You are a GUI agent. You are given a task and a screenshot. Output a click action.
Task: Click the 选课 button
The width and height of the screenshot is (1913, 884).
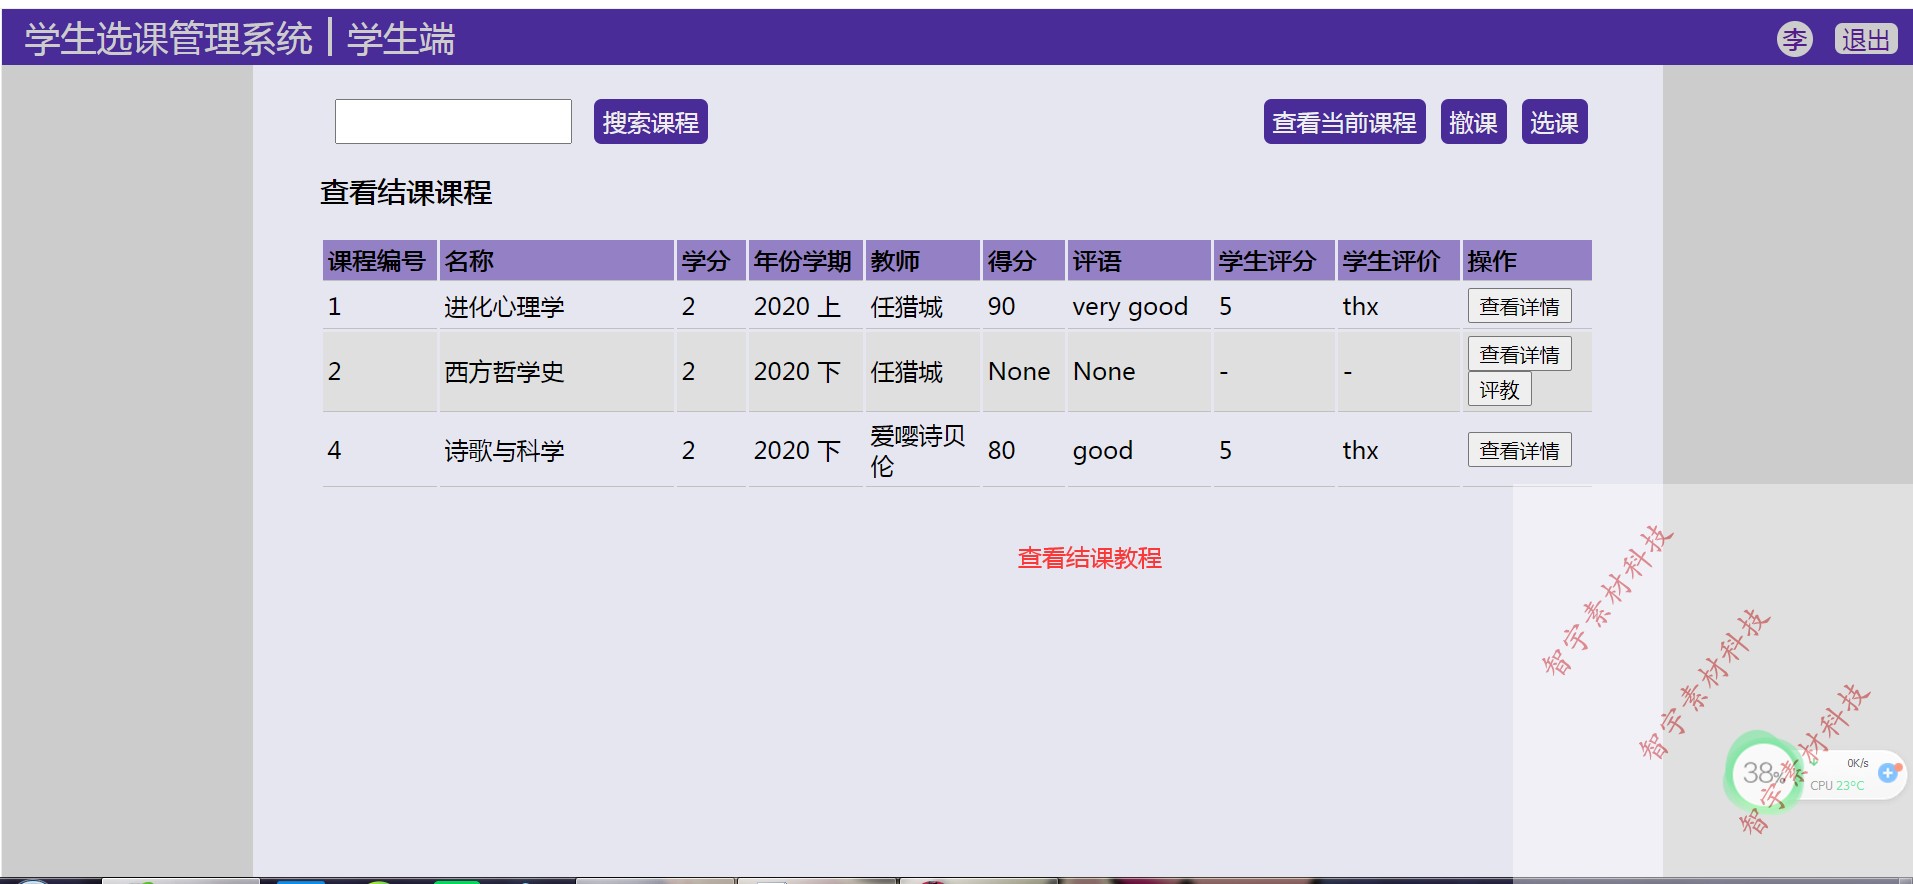tap(1555, 122)
